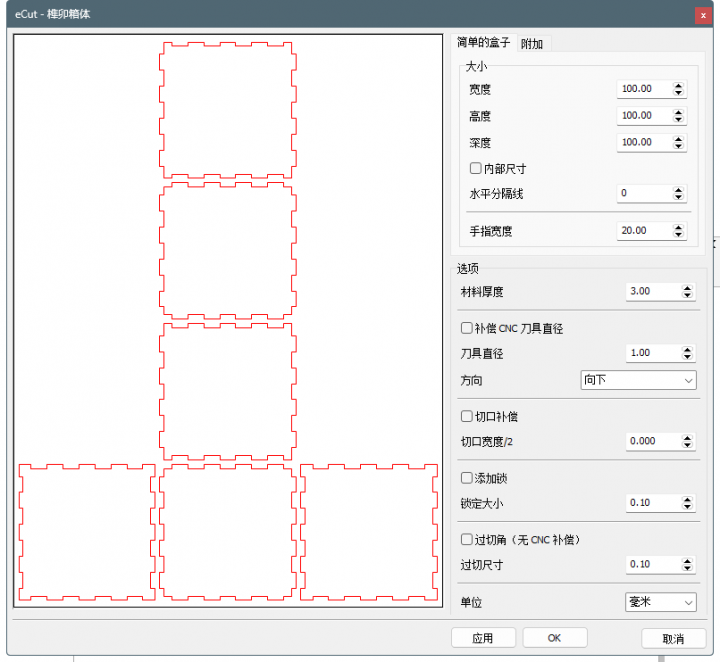
Task: Close the eCut dialog window
Action: [x=702, y=15]
